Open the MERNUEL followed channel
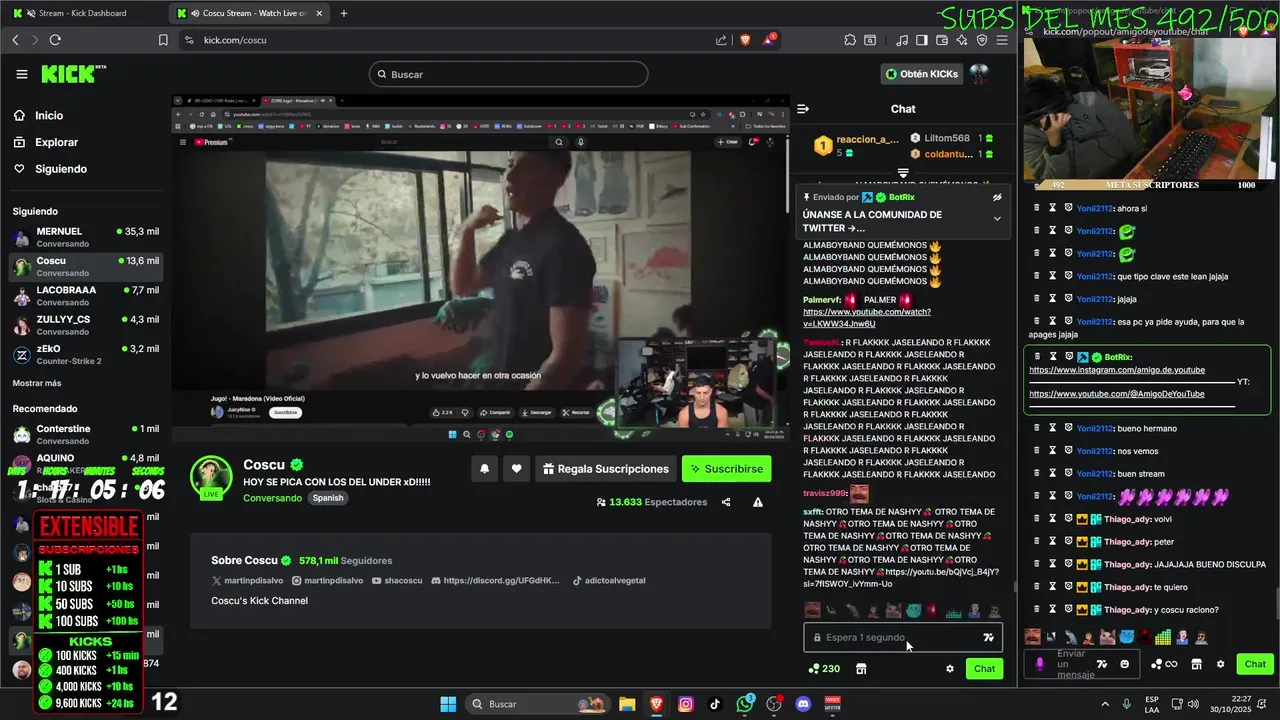The width and height of the screenshot is (1280, 720). 85,237
